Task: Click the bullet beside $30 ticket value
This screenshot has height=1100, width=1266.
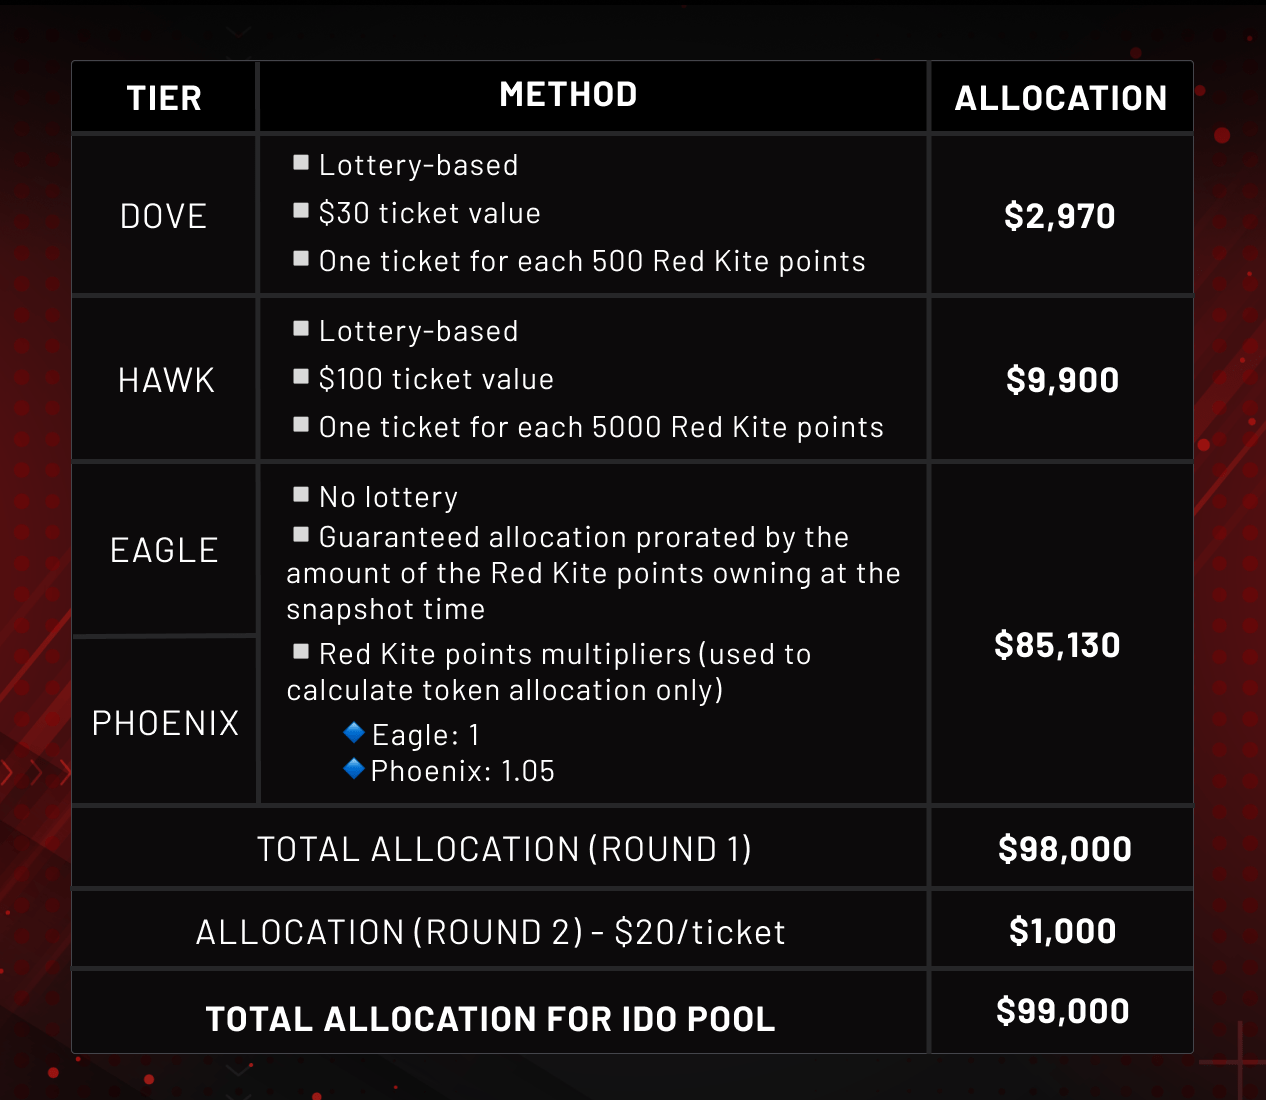Action: 301,210
